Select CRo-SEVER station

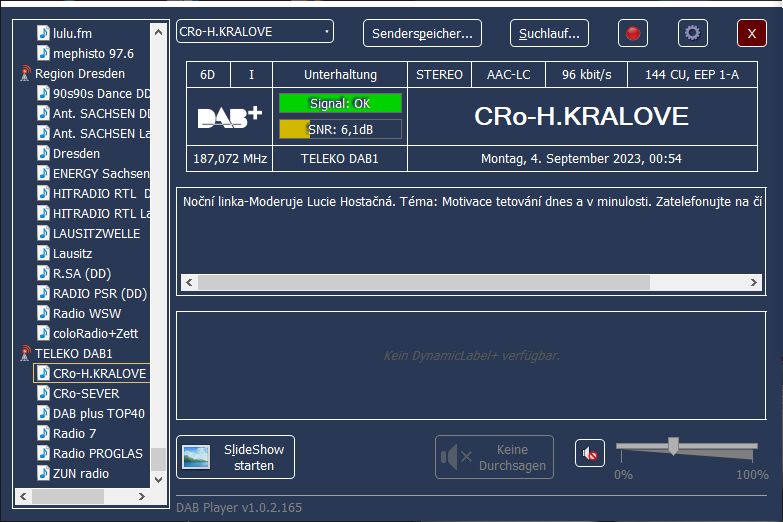coord(86,394)
